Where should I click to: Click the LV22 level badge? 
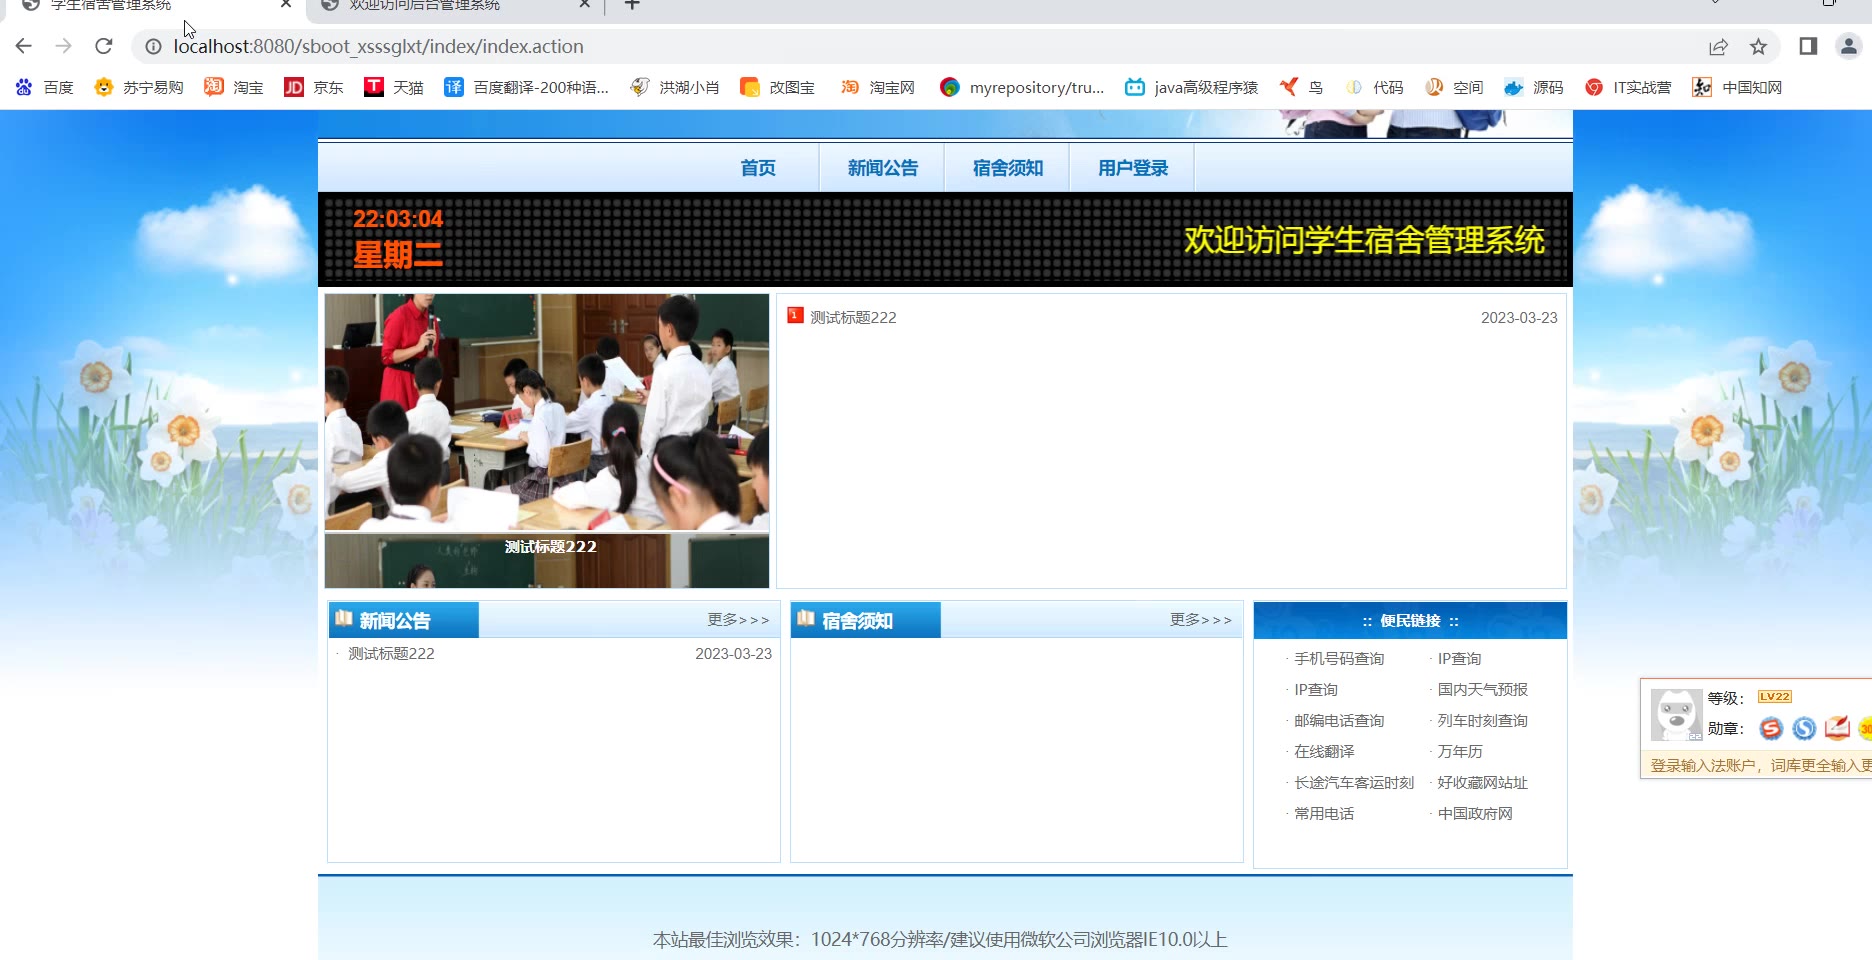(x=1775, y=697)
